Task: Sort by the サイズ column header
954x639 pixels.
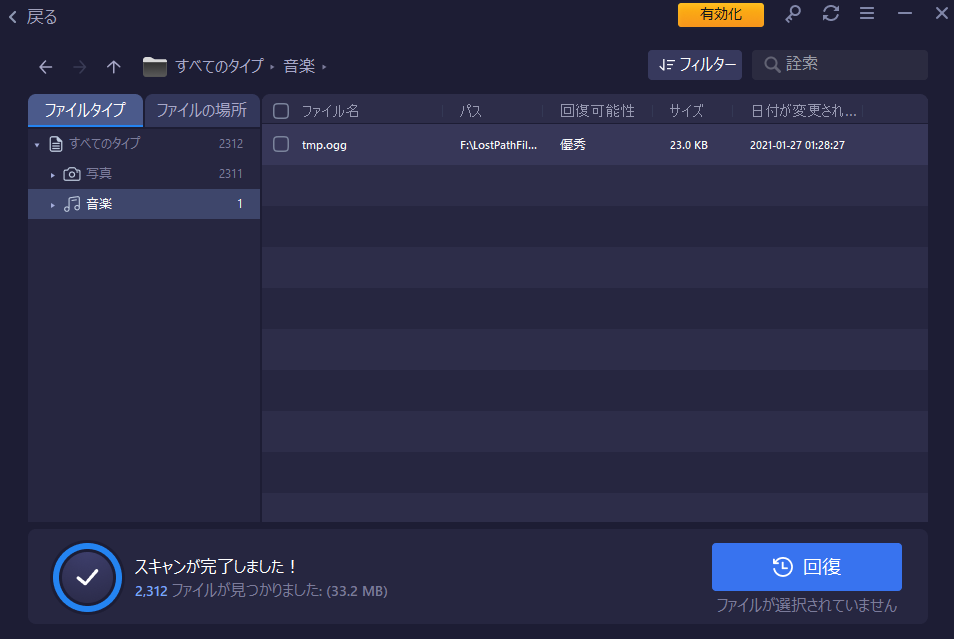Action: coord(686,111)
